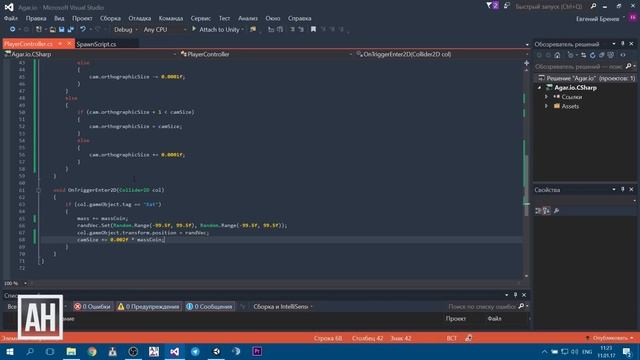640x360 pixels.
Task: Open the Any CPU platform dropdown
Action: 165,29
